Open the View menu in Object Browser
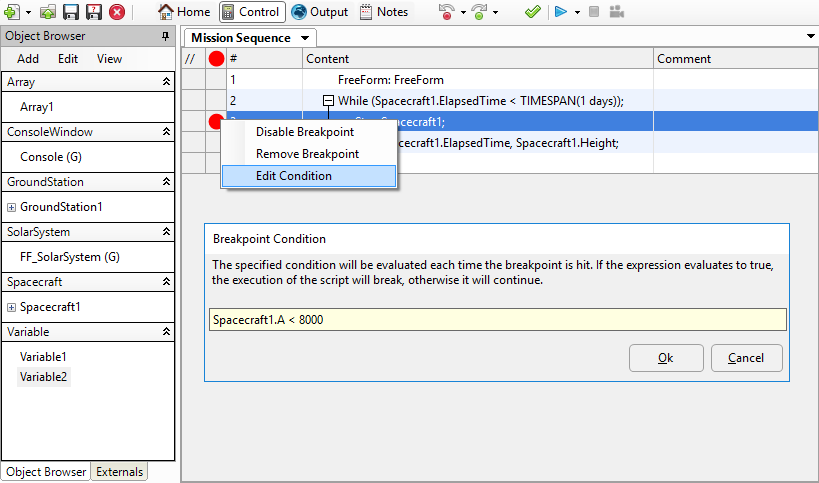The image size is (819, 483). (109, 59)
